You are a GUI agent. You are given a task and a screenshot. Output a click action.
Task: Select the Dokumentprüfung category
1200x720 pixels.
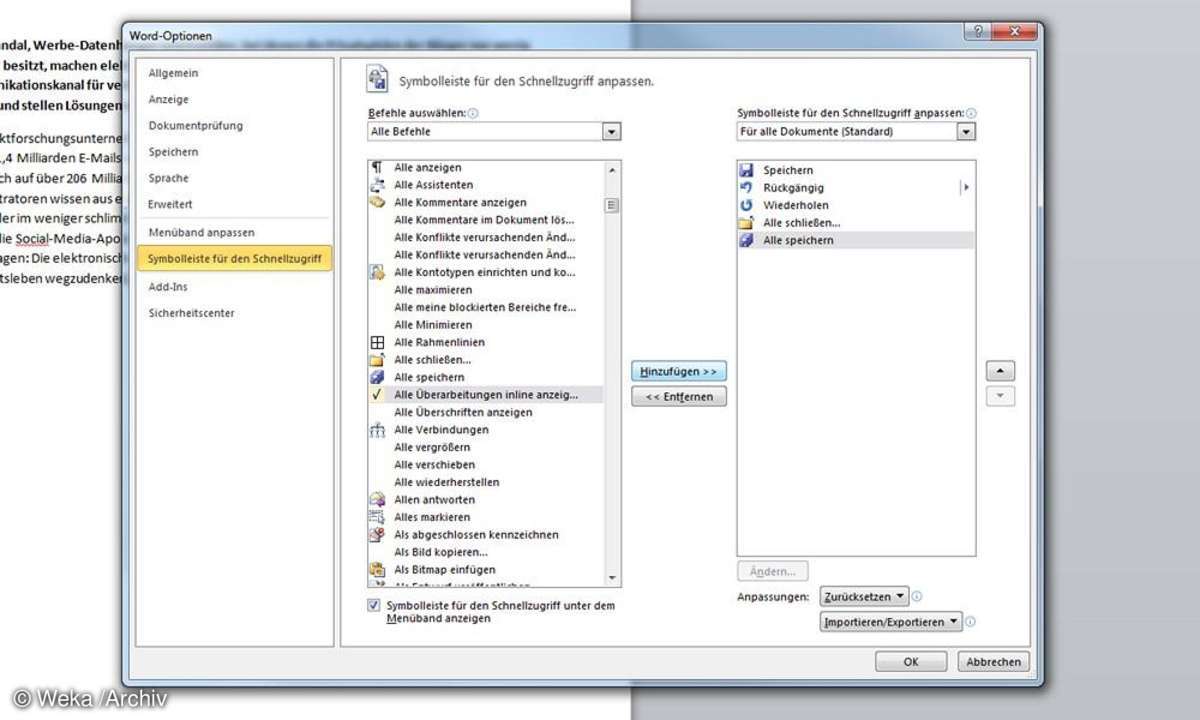[195, 125]
